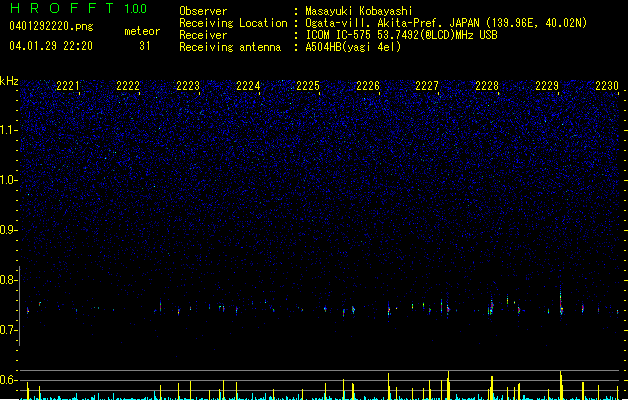This screenshot has height=400, width=629.
Task: Click the 0.9 frequency axis label
Action: (x=9, y=230)
